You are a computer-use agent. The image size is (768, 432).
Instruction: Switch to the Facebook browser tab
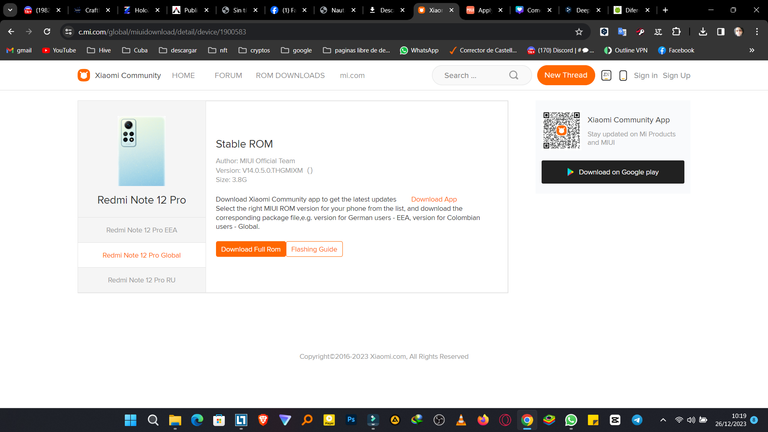pyautogui.click(x=288, y=10)
